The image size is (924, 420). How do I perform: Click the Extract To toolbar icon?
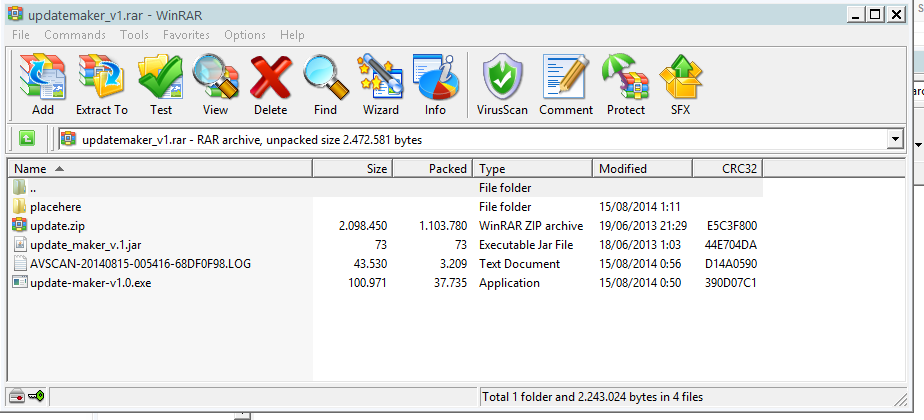coord(101,76)
